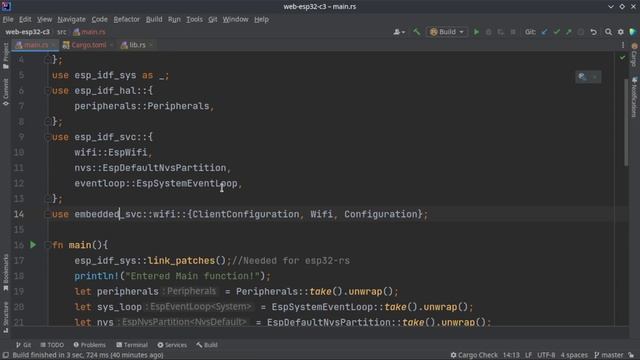Click the main.rs breadcrumb in navigation bar
This screenshot has height=360, width=640.
tap(89, 32)
